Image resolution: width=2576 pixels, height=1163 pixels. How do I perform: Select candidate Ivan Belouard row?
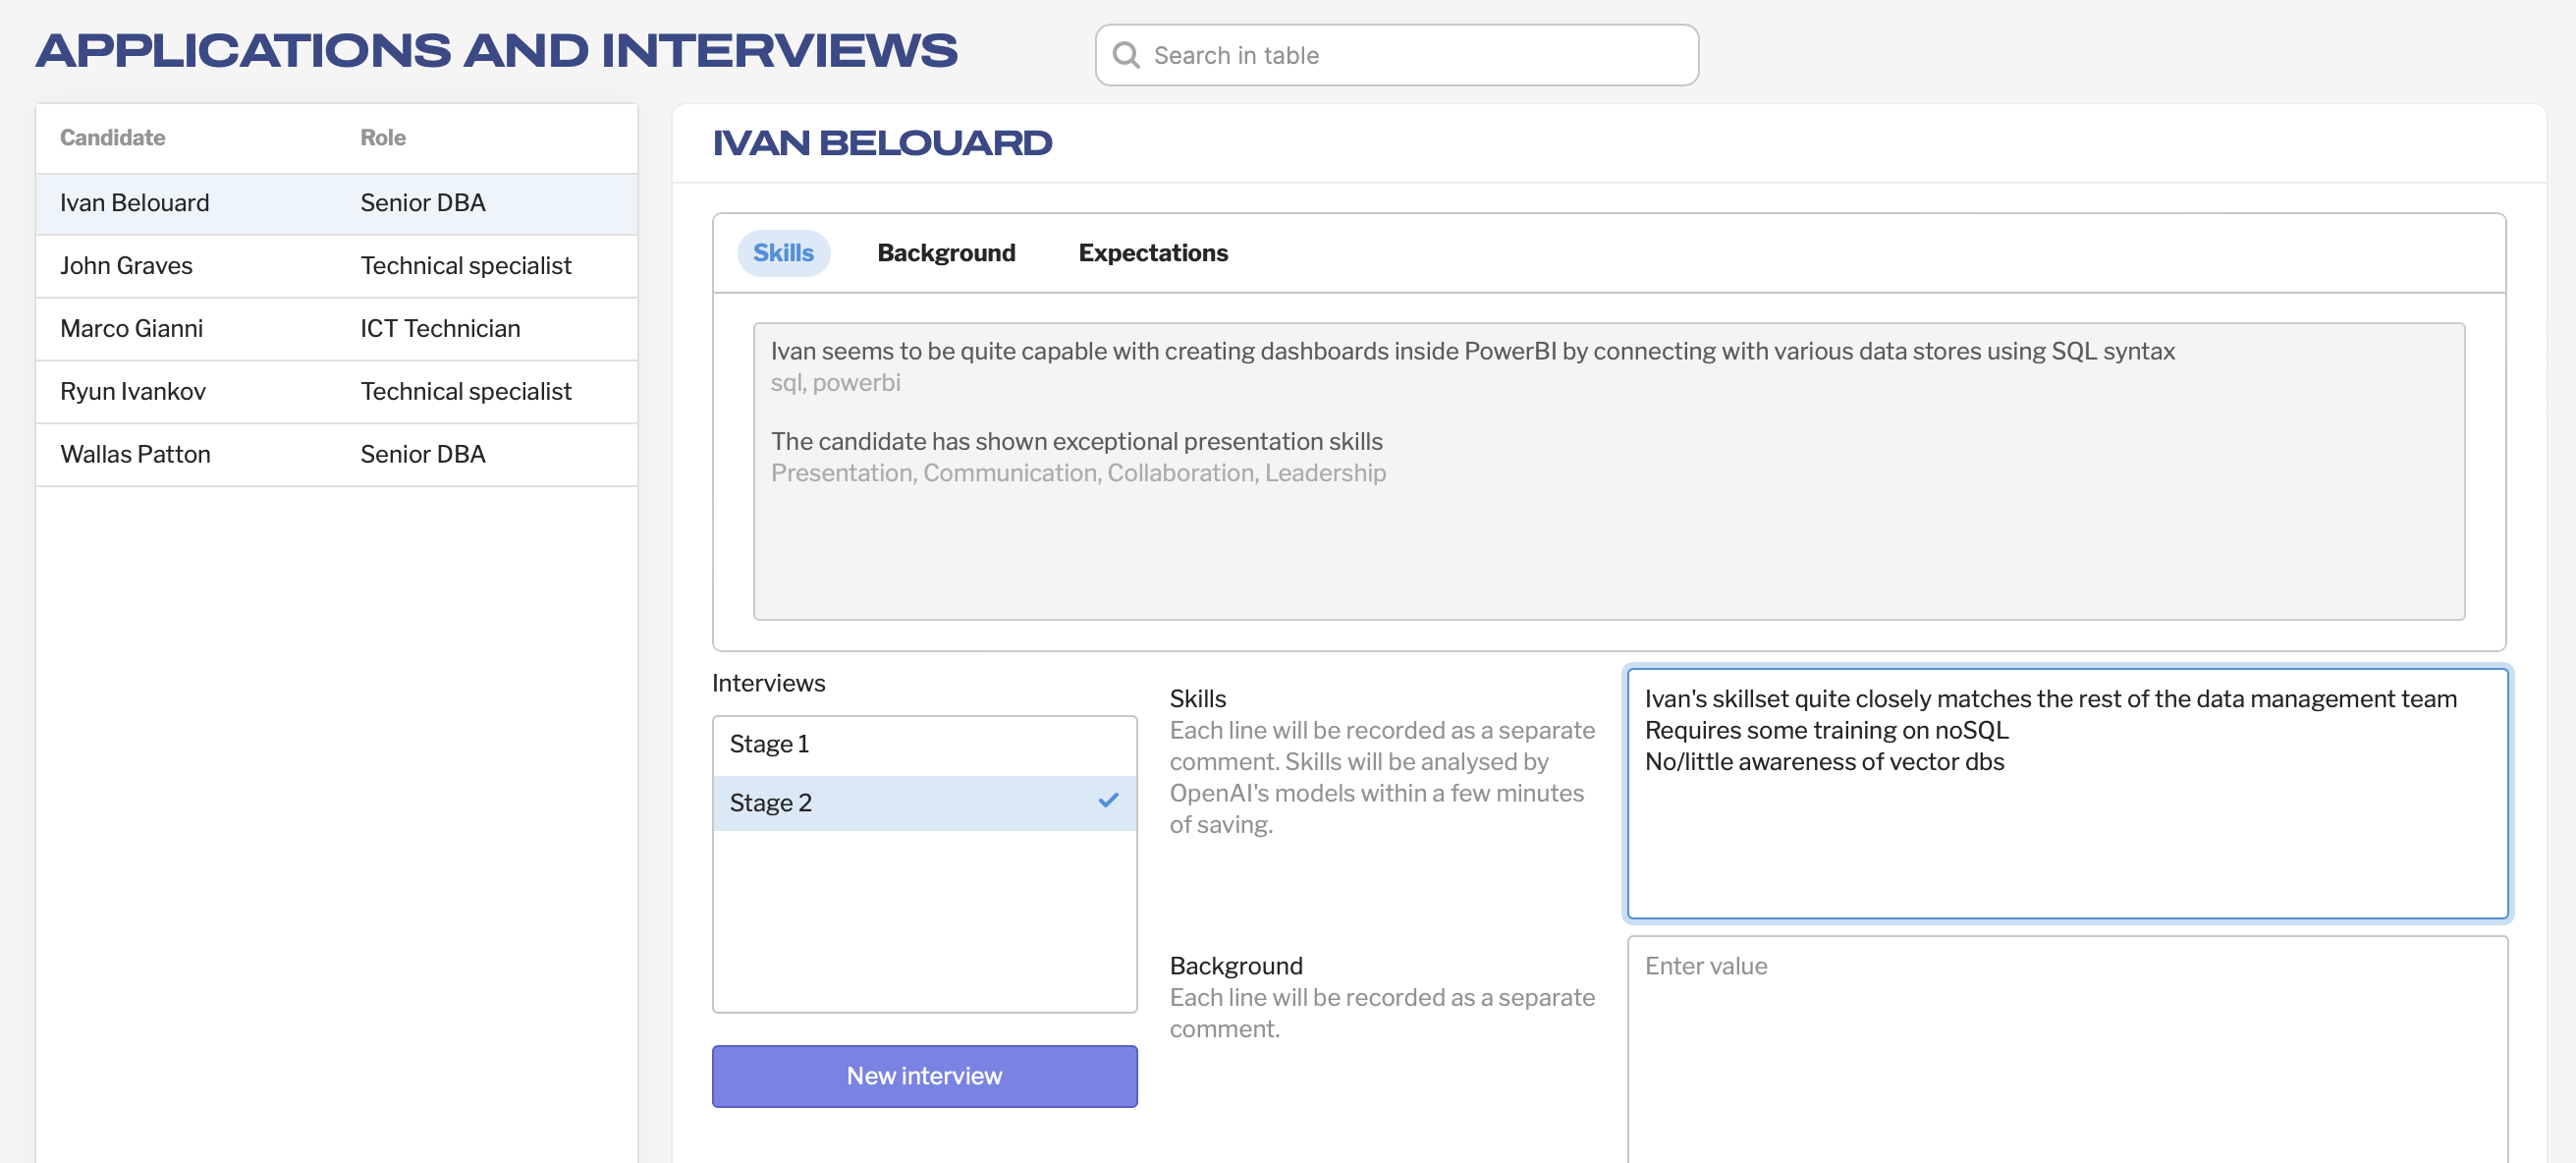point(336,203)
